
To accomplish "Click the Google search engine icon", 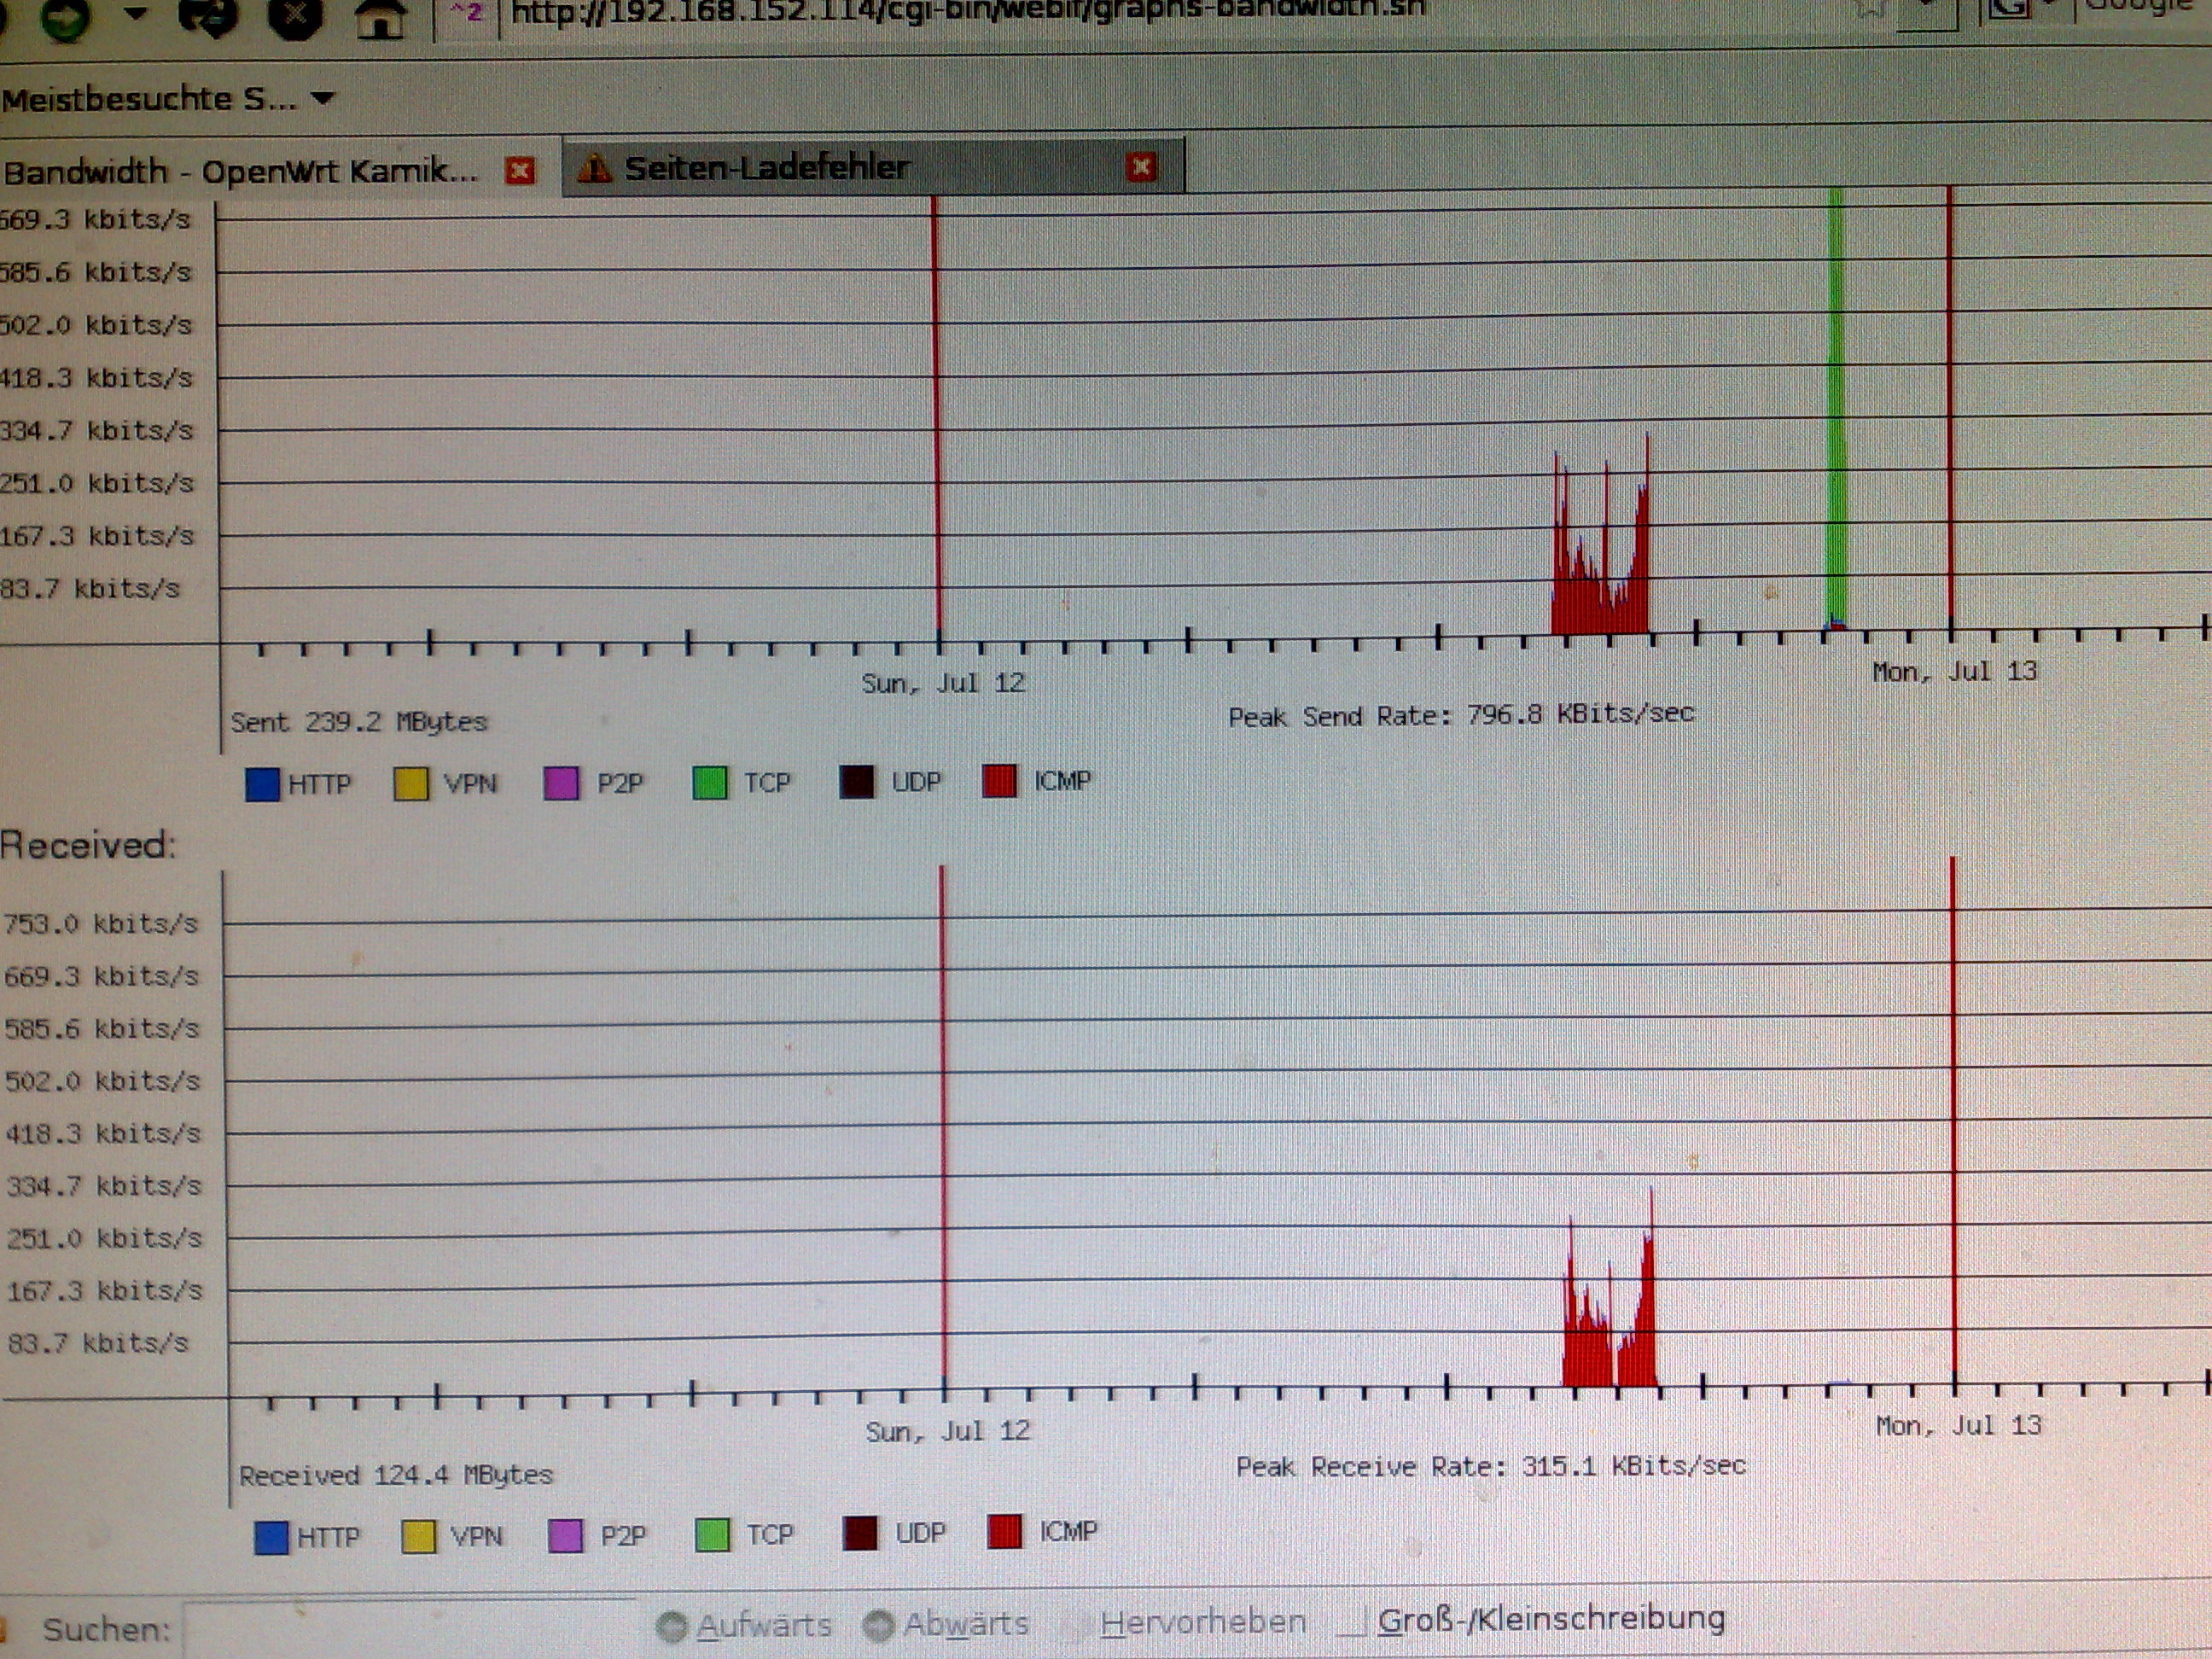I will [x=2008, y=8].
